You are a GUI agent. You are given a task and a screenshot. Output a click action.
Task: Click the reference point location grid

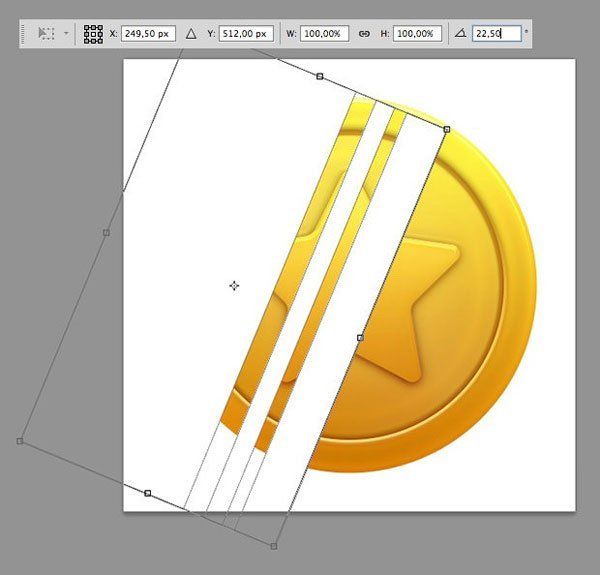point(93,34)
